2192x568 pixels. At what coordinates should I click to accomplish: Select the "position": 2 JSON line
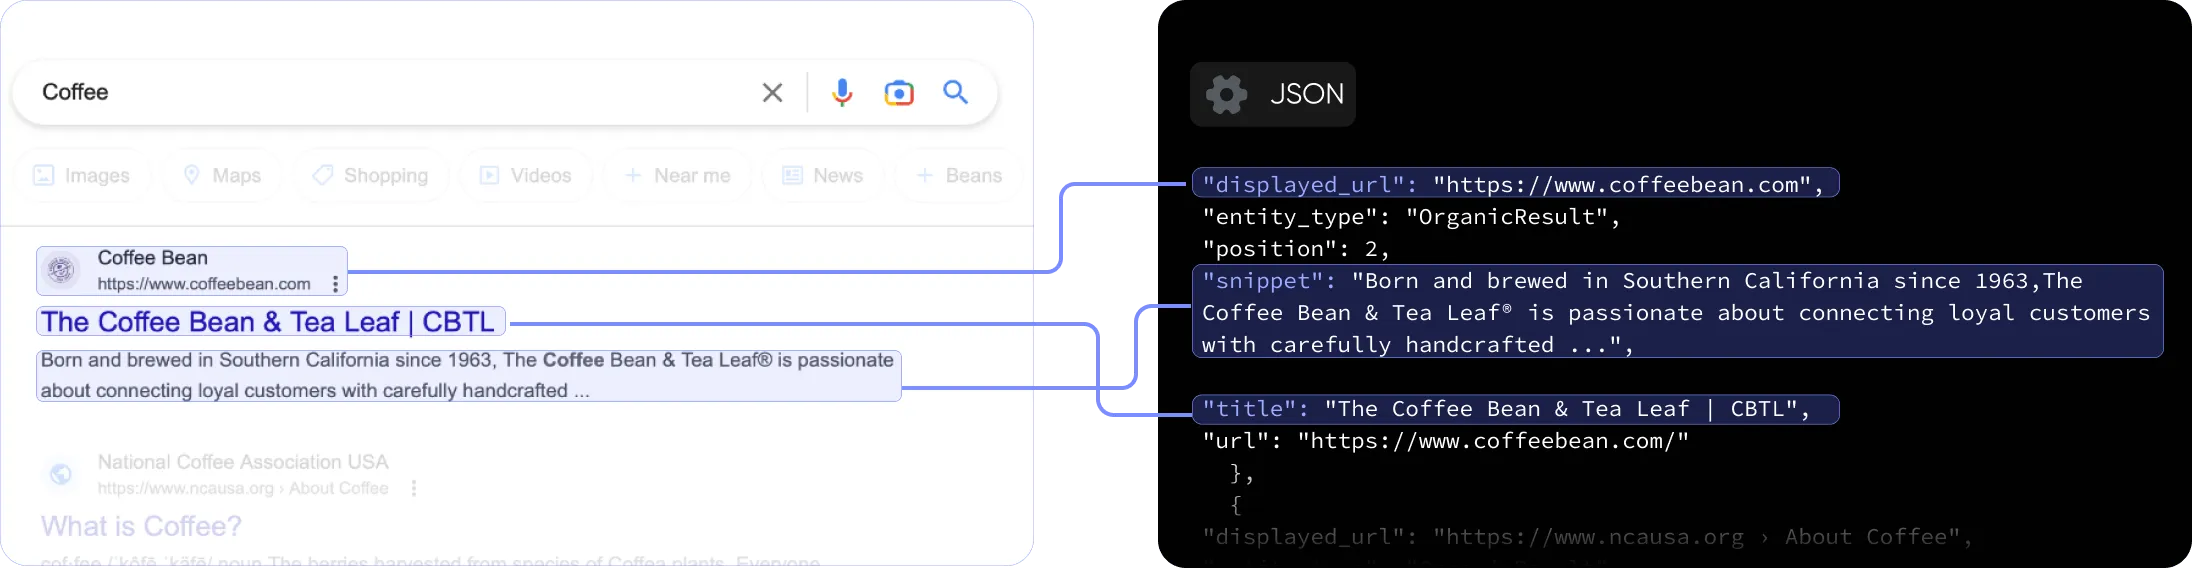click(x=1296, y=249)
